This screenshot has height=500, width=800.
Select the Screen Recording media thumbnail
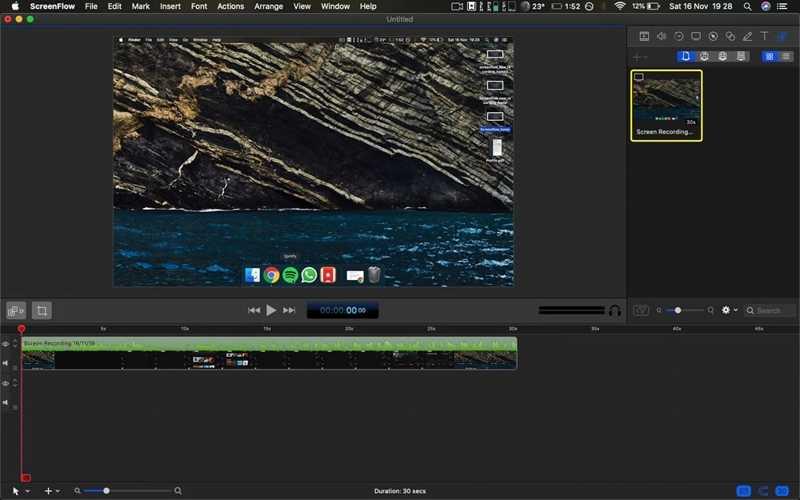coord(666,106)
